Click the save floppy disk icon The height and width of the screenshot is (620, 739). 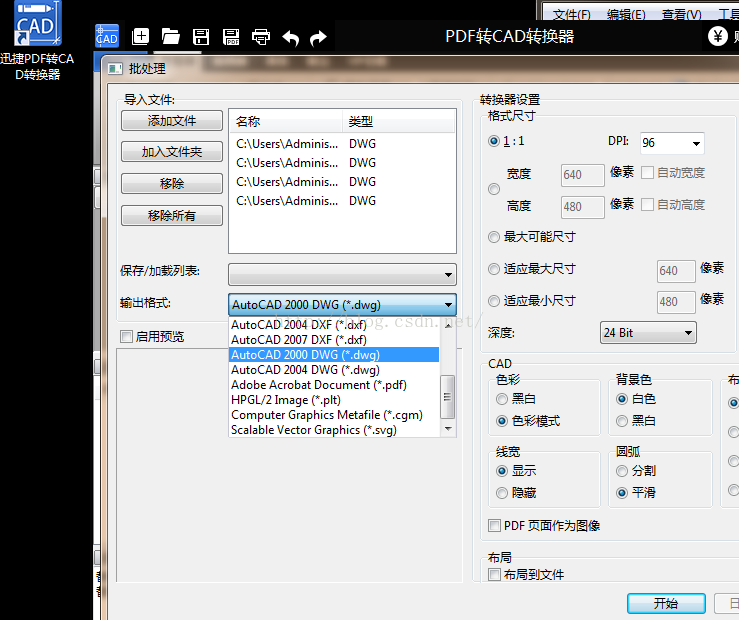pos(201,37)
